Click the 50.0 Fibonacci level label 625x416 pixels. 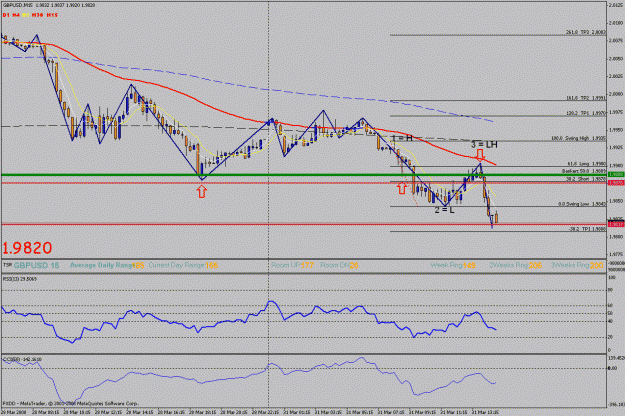tap(584, 171)
